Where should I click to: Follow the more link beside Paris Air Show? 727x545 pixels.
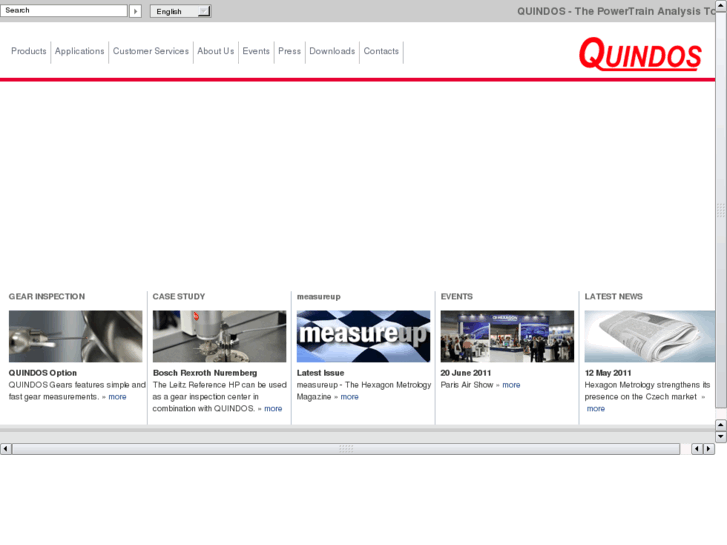pyautogui.click(x=511, y=385)
